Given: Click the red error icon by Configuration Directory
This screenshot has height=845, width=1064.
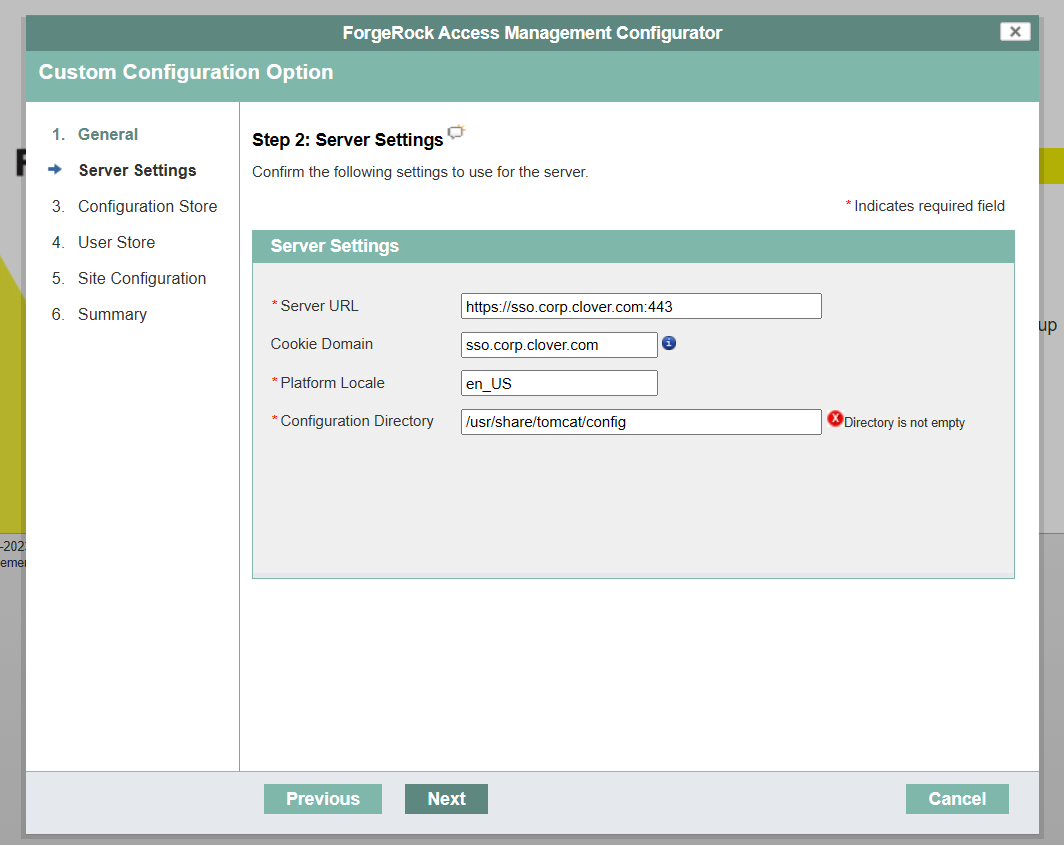Looking at the screenshot, I should pyautogui.click(x=835, y=419).
